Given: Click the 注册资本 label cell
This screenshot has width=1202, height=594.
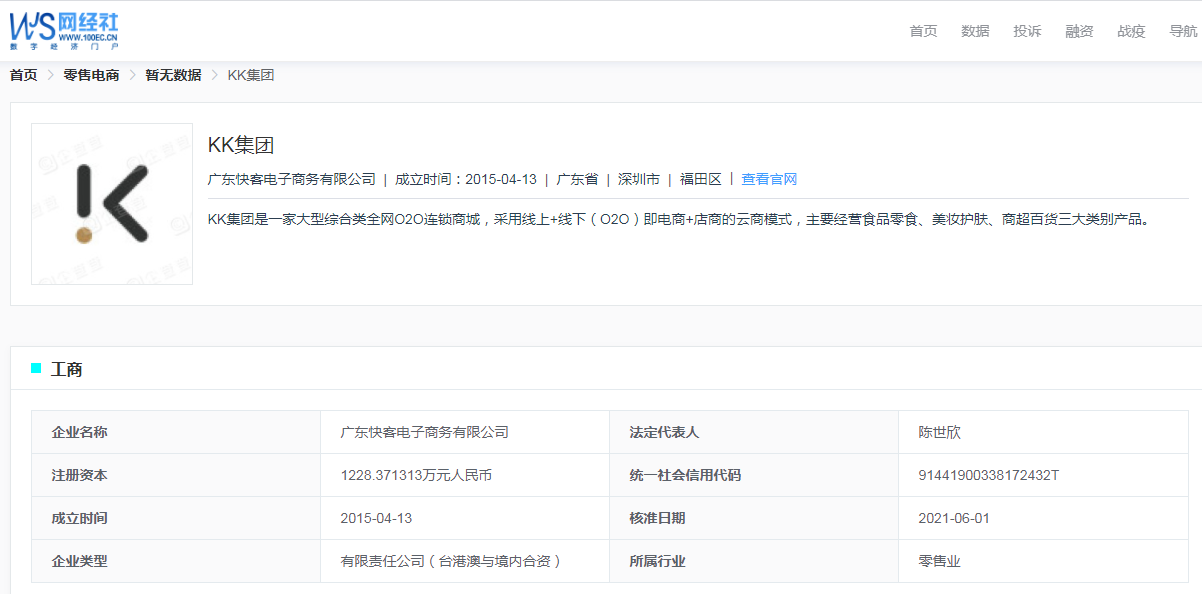Looking at the screenshot, I should coord(176,475).
